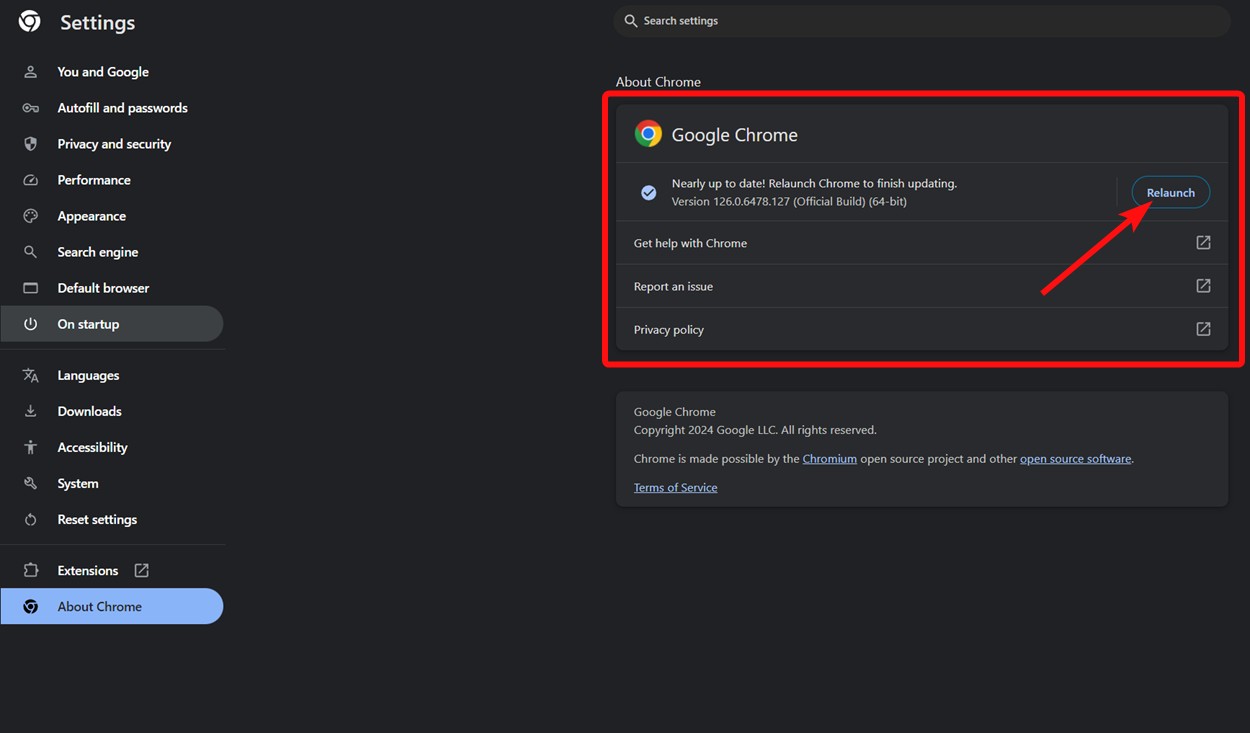Screen dimensions: 1250x733
Task: Click the Performance speedometer icon
Action: (29, 179)
